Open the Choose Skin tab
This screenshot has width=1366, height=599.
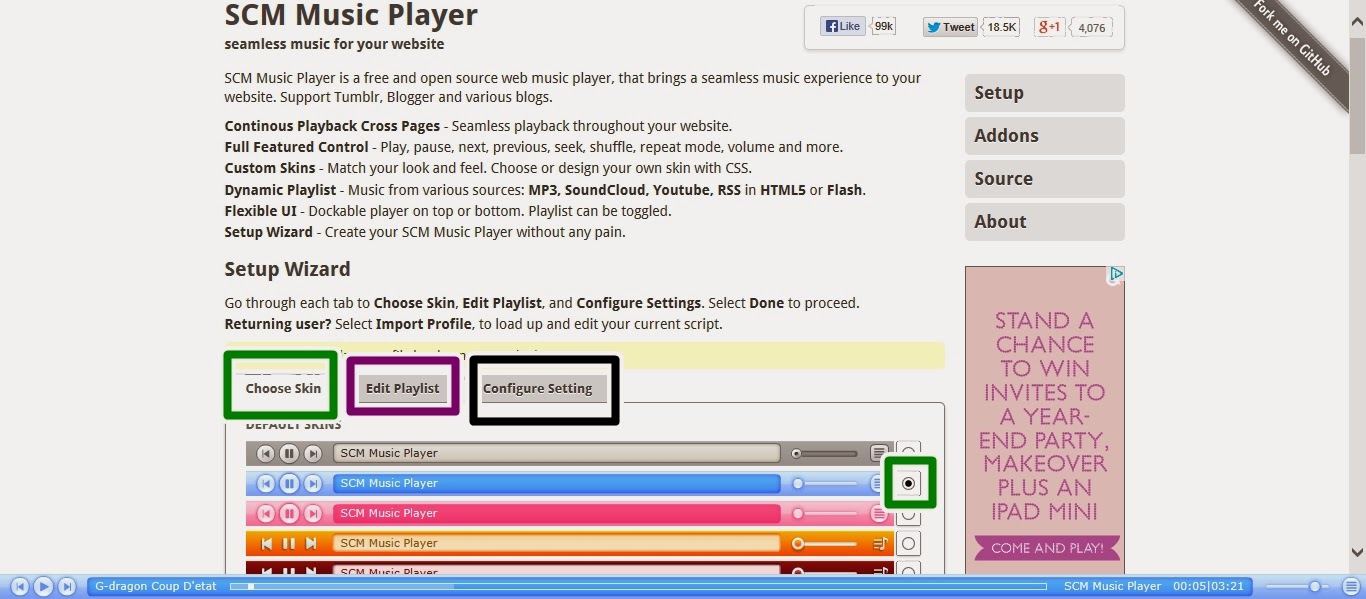[283, 388]
